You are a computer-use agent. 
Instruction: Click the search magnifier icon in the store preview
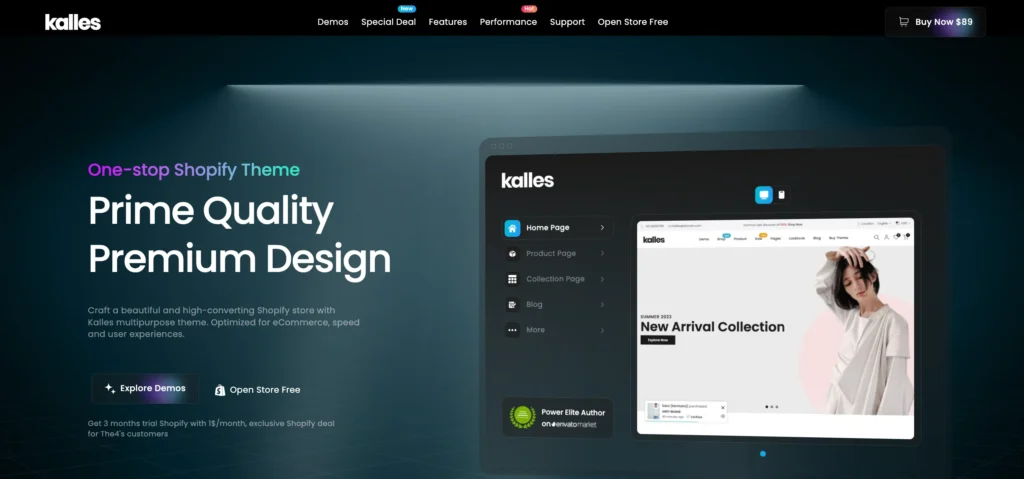click(x=876, y=237)
